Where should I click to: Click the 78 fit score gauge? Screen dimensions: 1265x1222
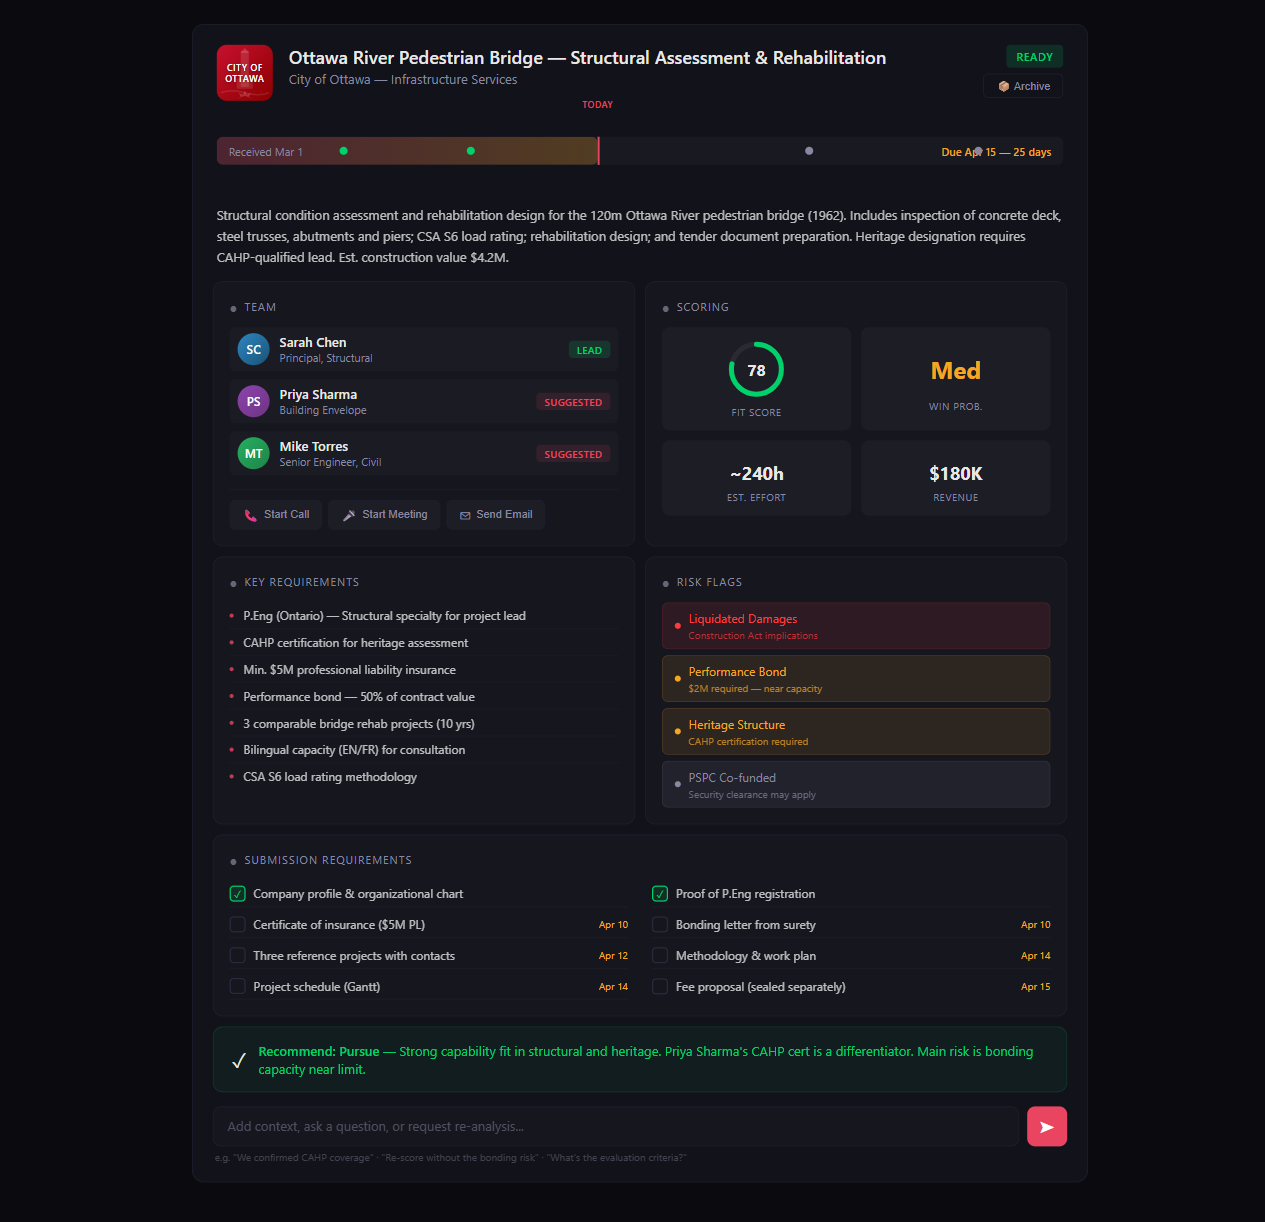(x=756, y=371)
